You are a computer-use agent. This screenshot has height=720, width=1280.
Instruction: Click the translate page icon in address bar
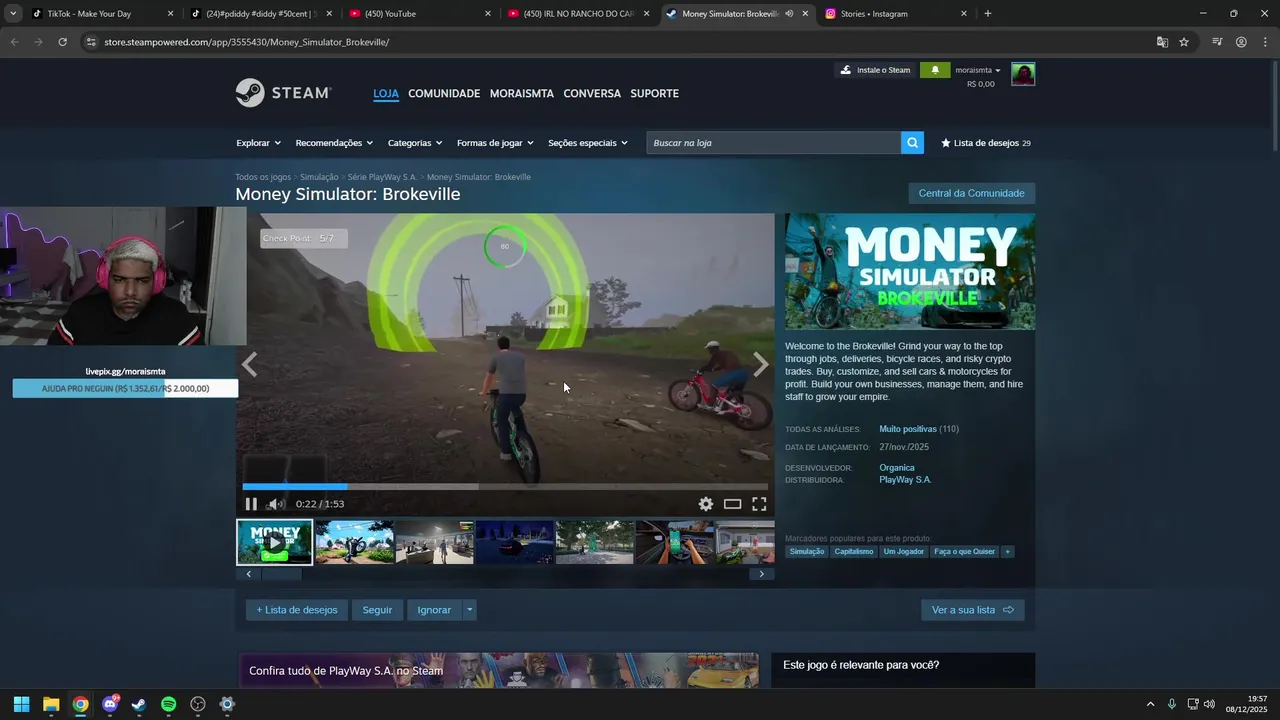1162,42
